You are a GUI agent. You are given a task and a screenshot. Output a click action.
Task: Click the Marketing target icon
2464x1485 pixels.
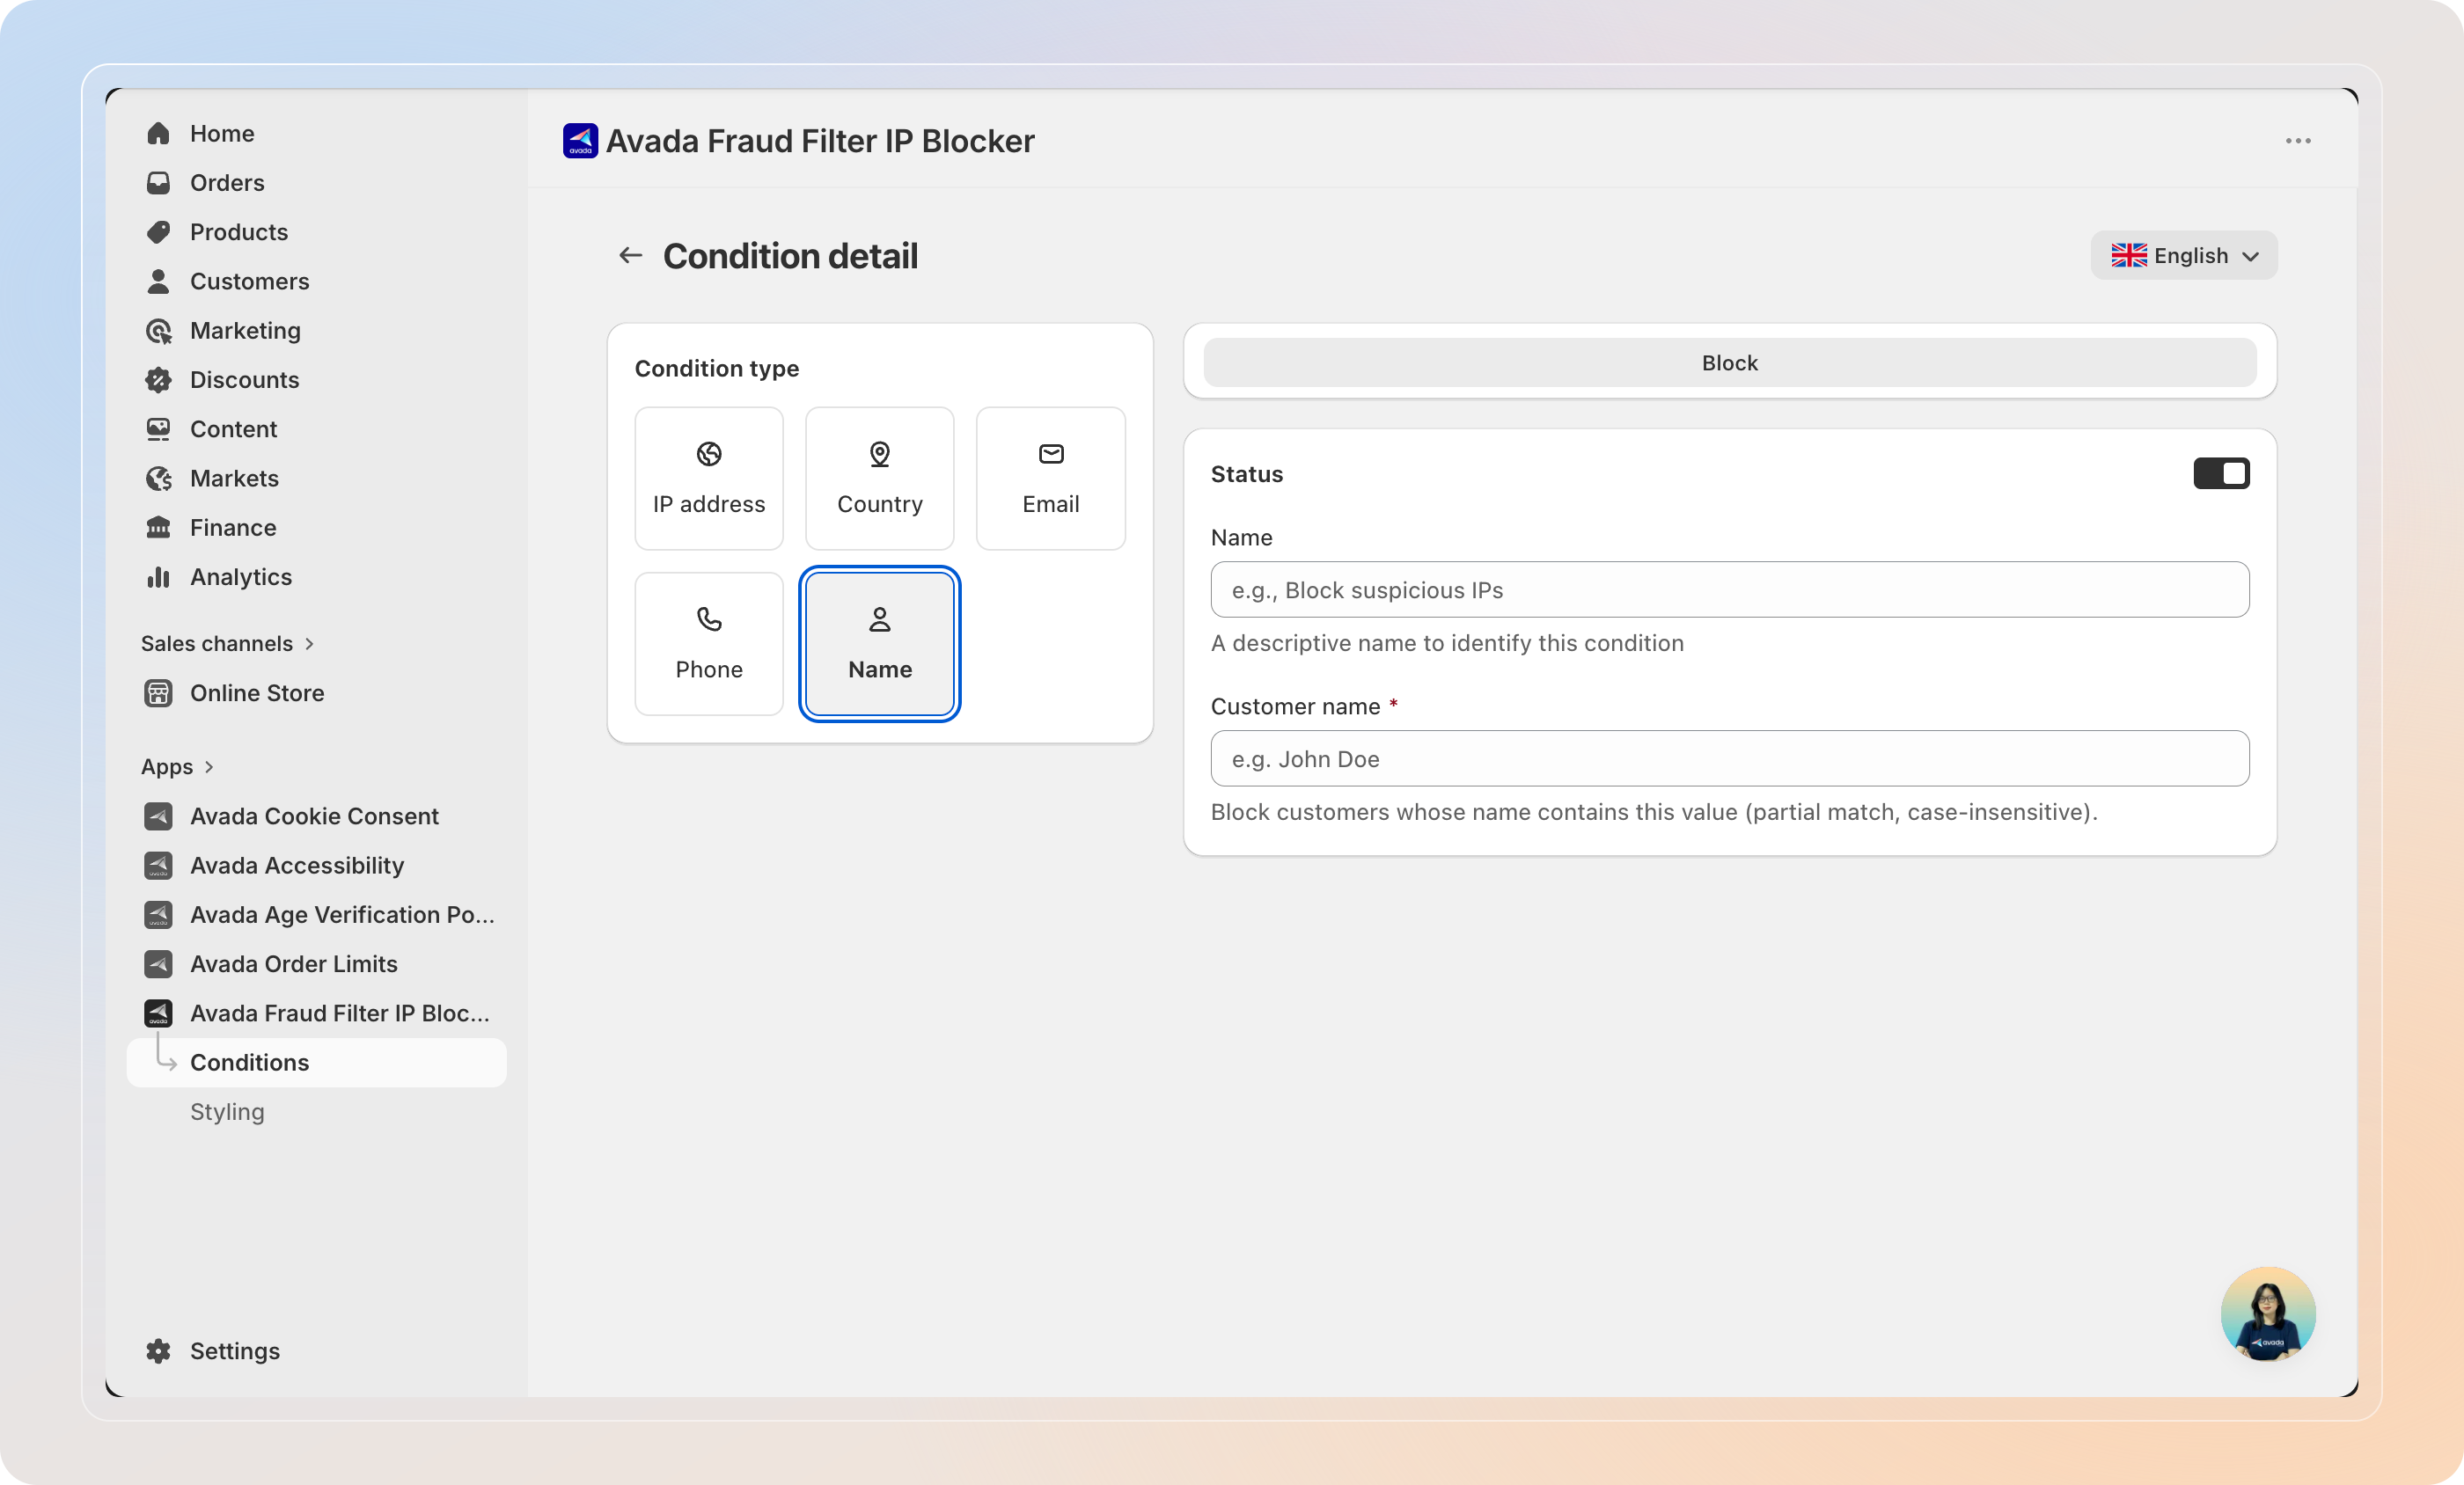158,331
